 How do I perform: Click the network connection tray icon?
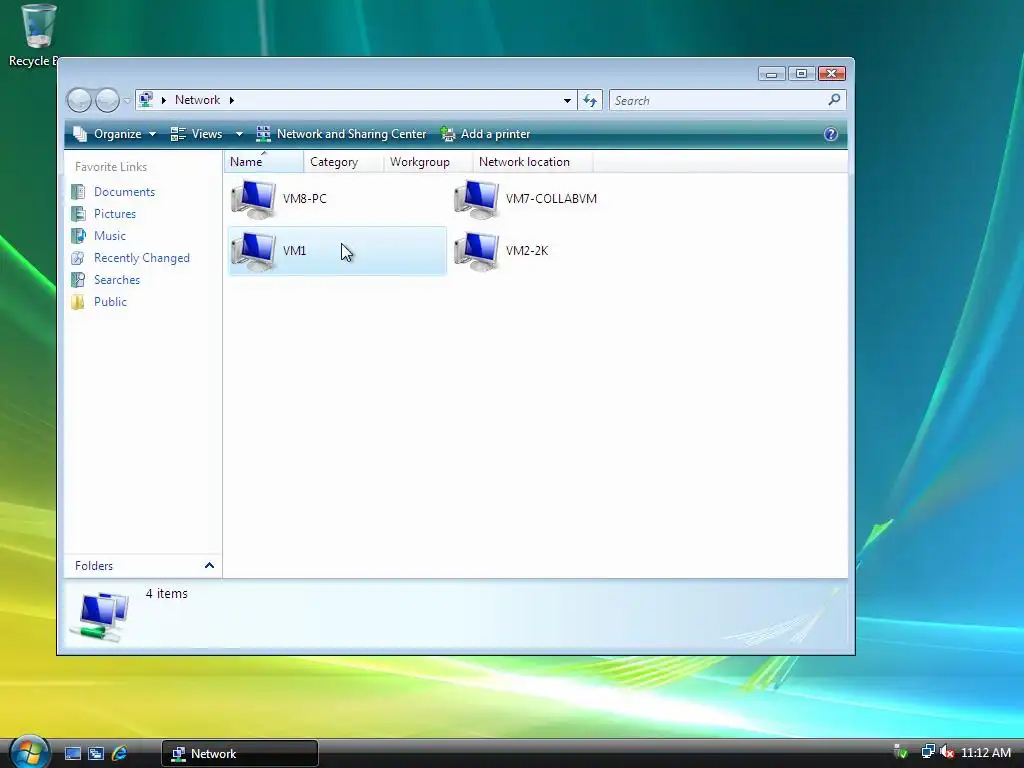tap(927, 752)
